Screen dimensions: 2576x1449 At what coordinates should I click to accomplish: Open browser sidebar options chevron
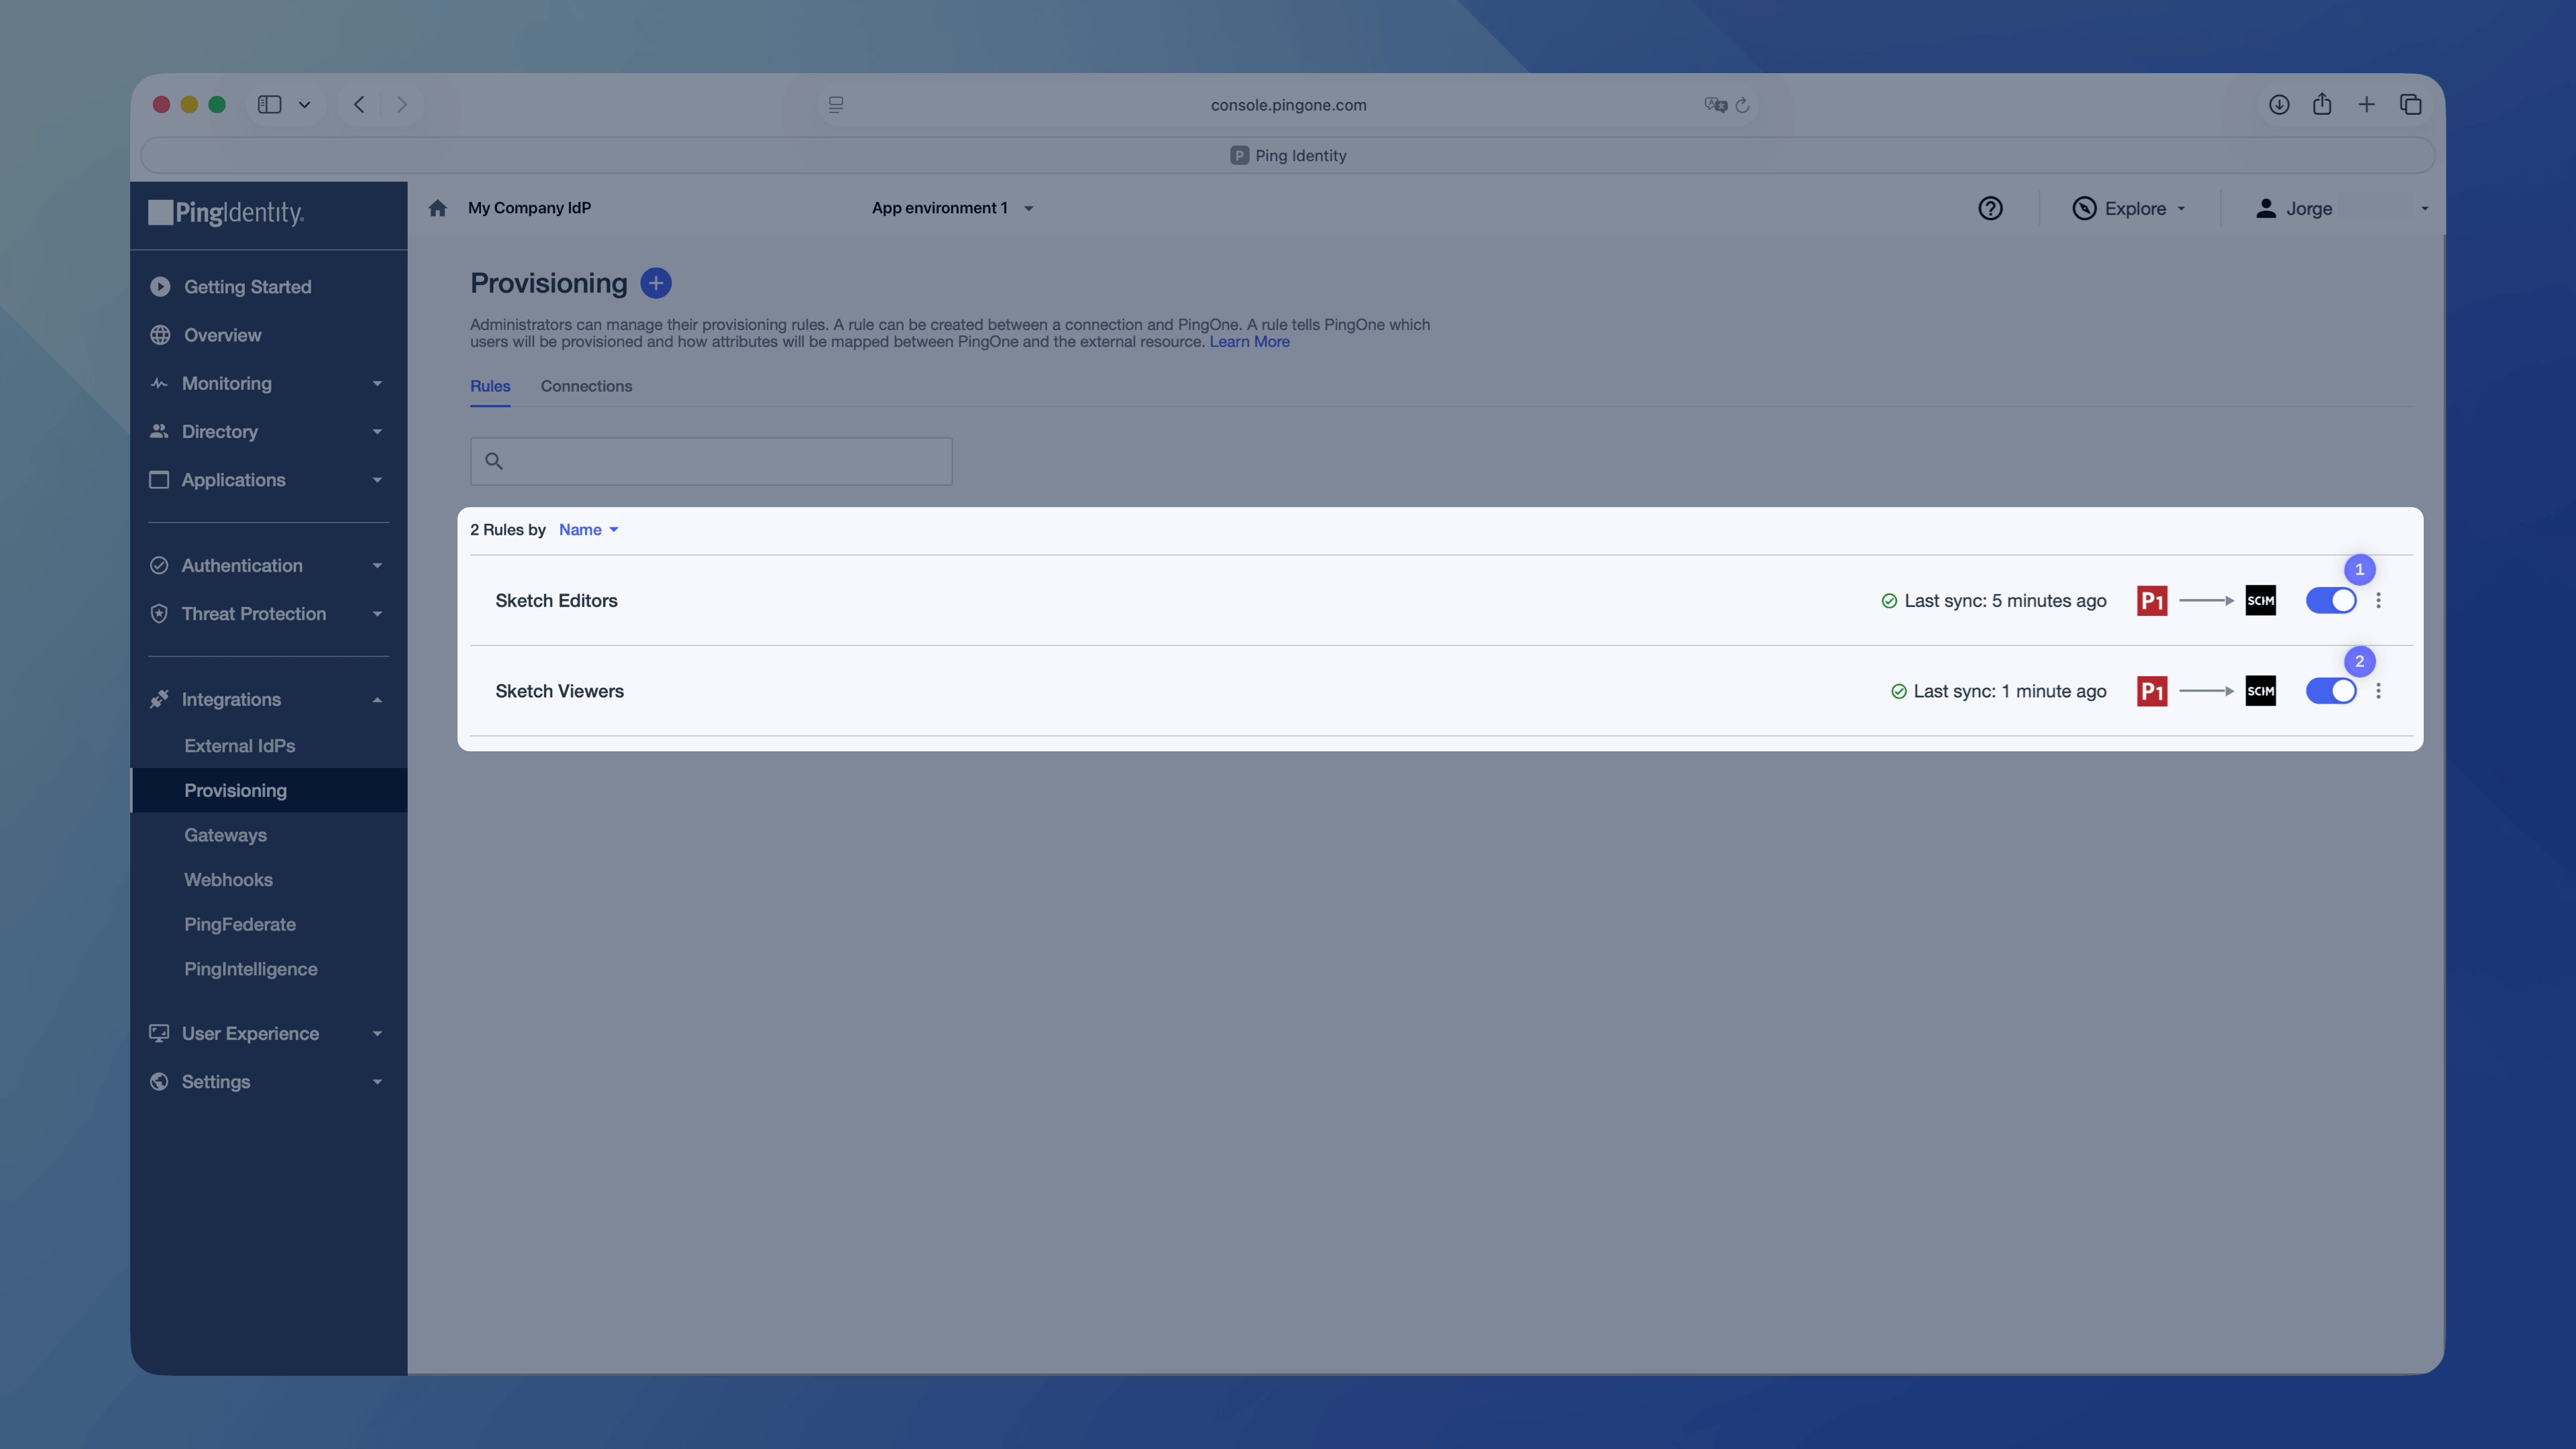click(304, 104)
